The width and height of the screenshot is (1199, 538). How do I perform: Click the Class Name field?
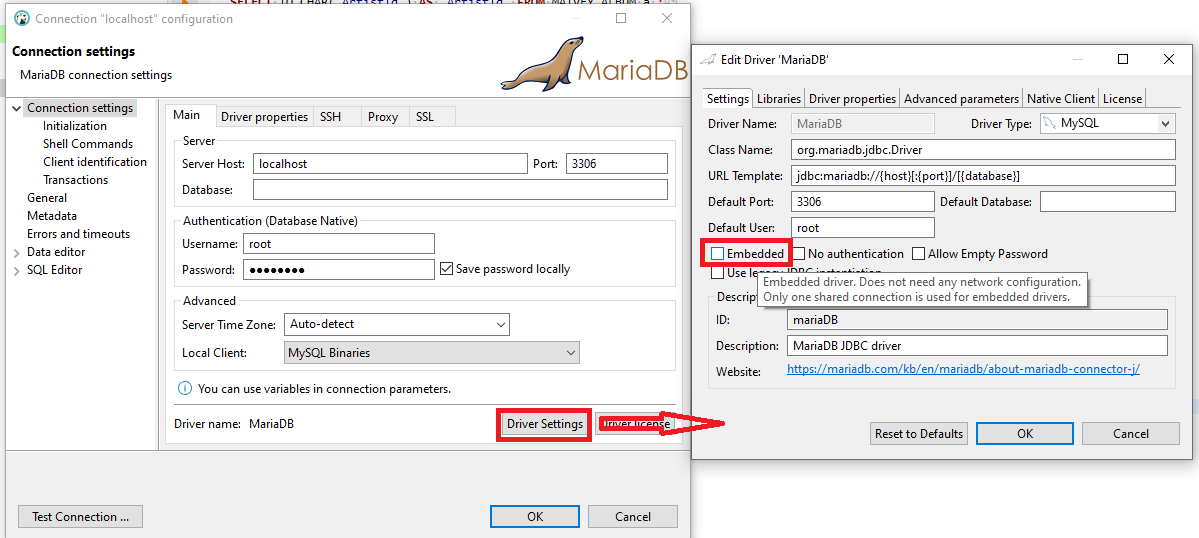(x=983, y=150)
